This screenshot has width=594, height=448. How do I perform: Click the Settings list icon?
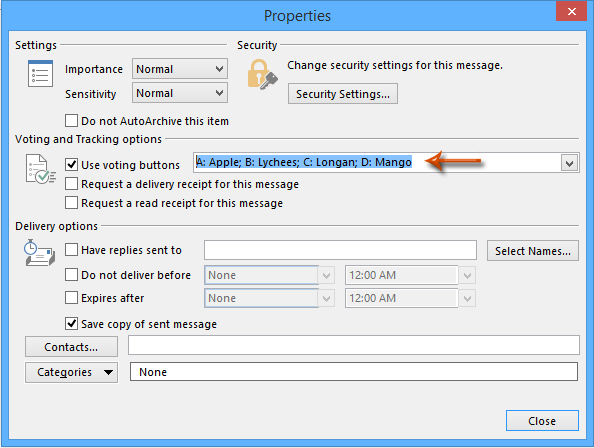[40, 73]
